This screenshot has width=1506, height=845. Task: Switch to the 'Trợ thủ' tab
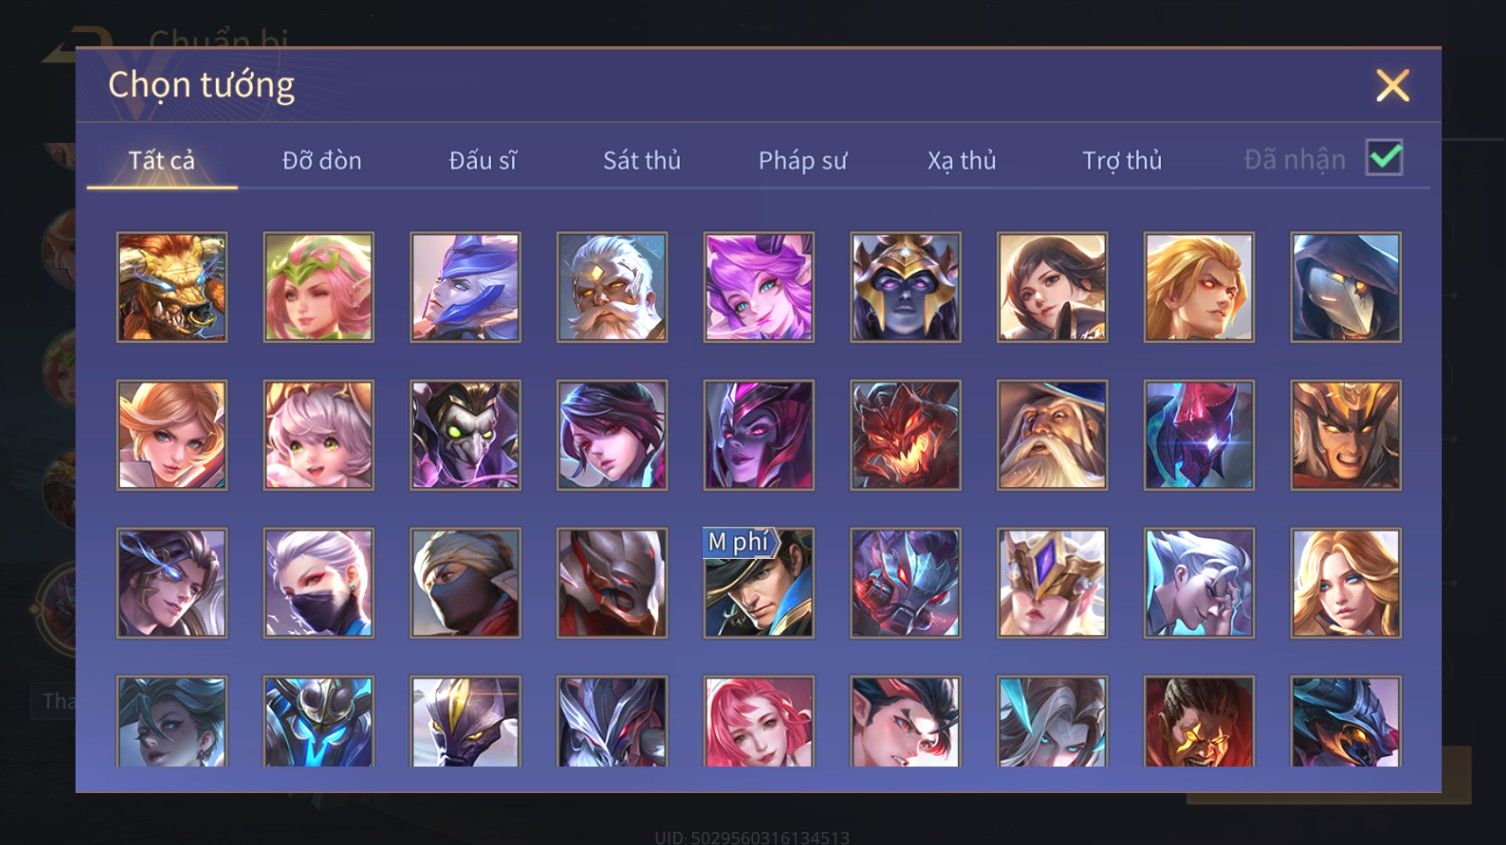point(1122,160)
